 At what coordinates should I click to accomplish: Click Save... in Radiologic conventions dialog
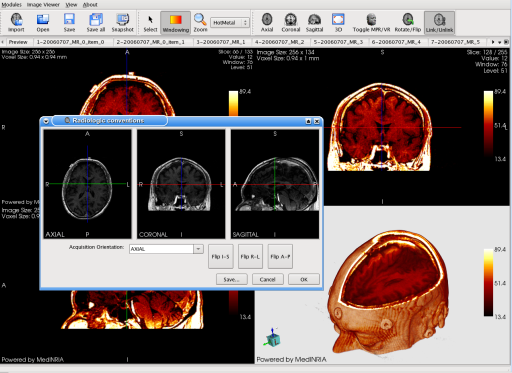point(232,279)
